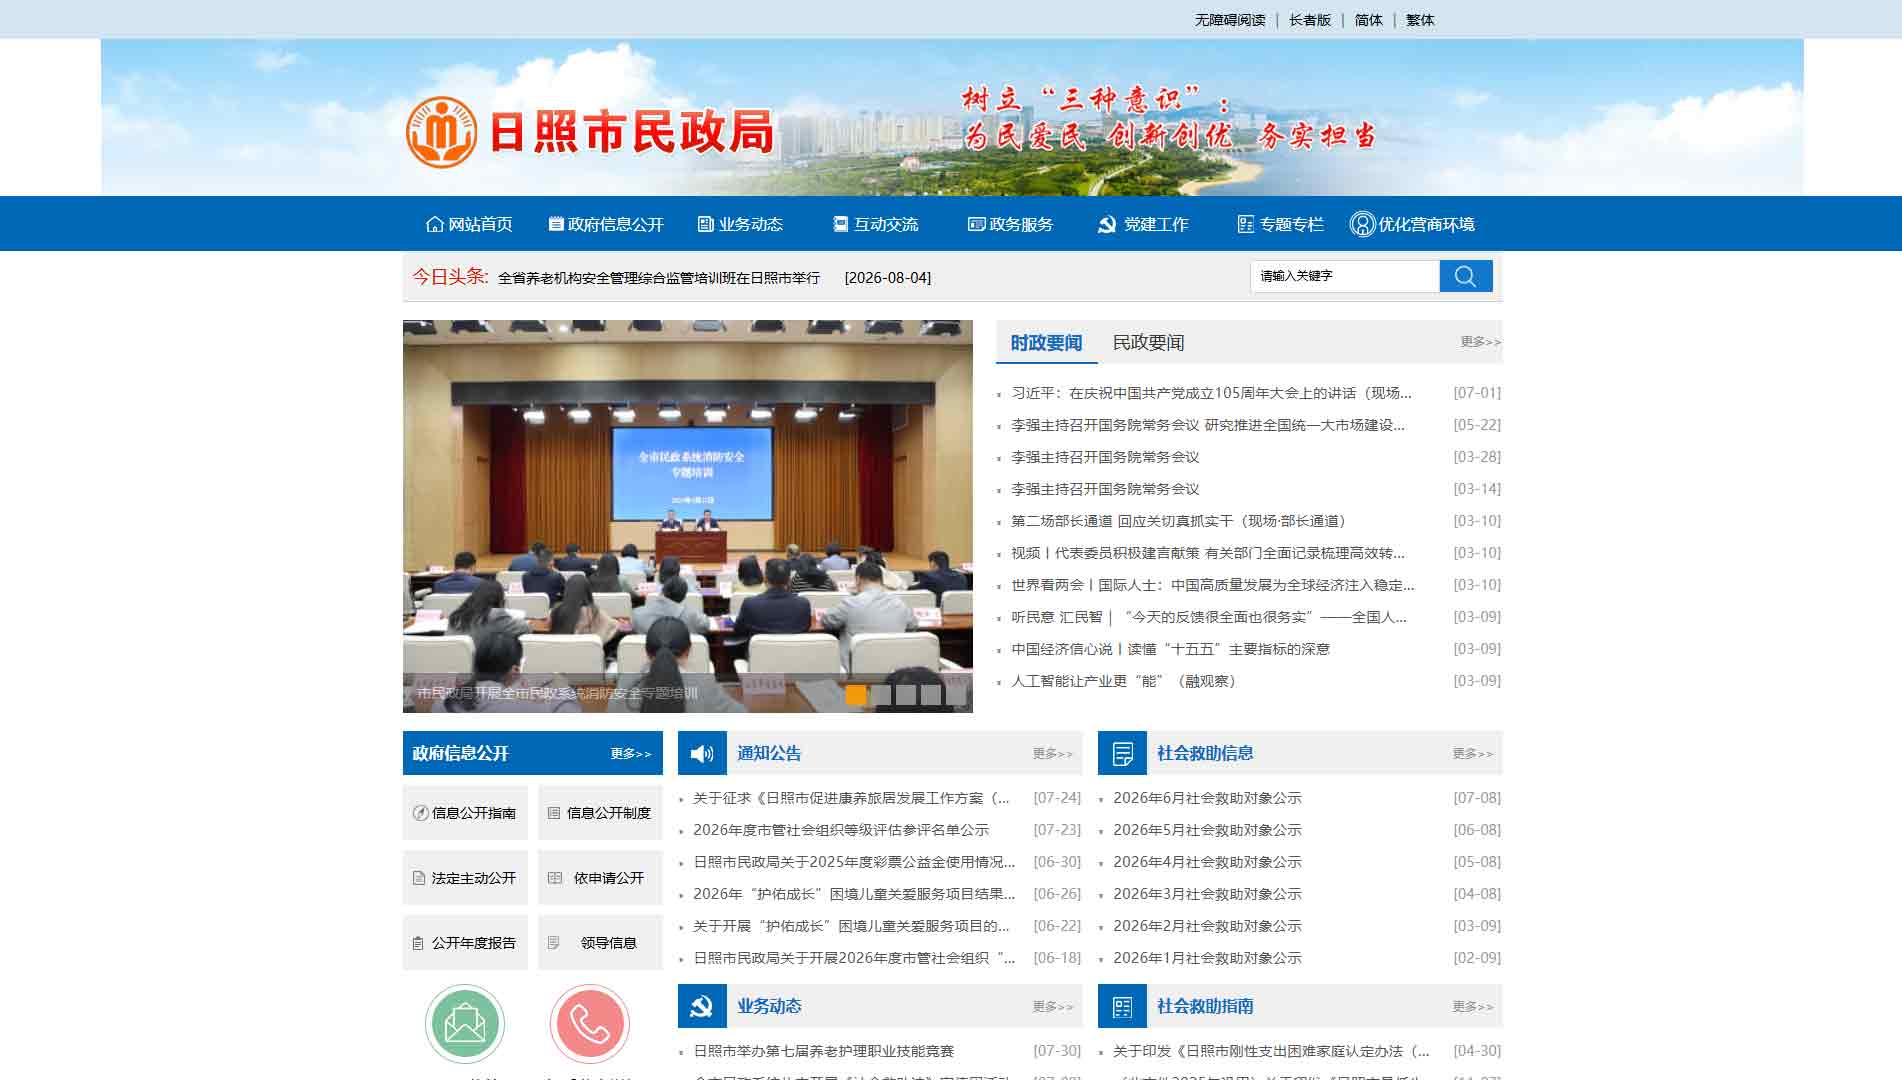1902x1080 pixels.
Task: Click the party emblem icon by 党建工作
Action: 1107,224
